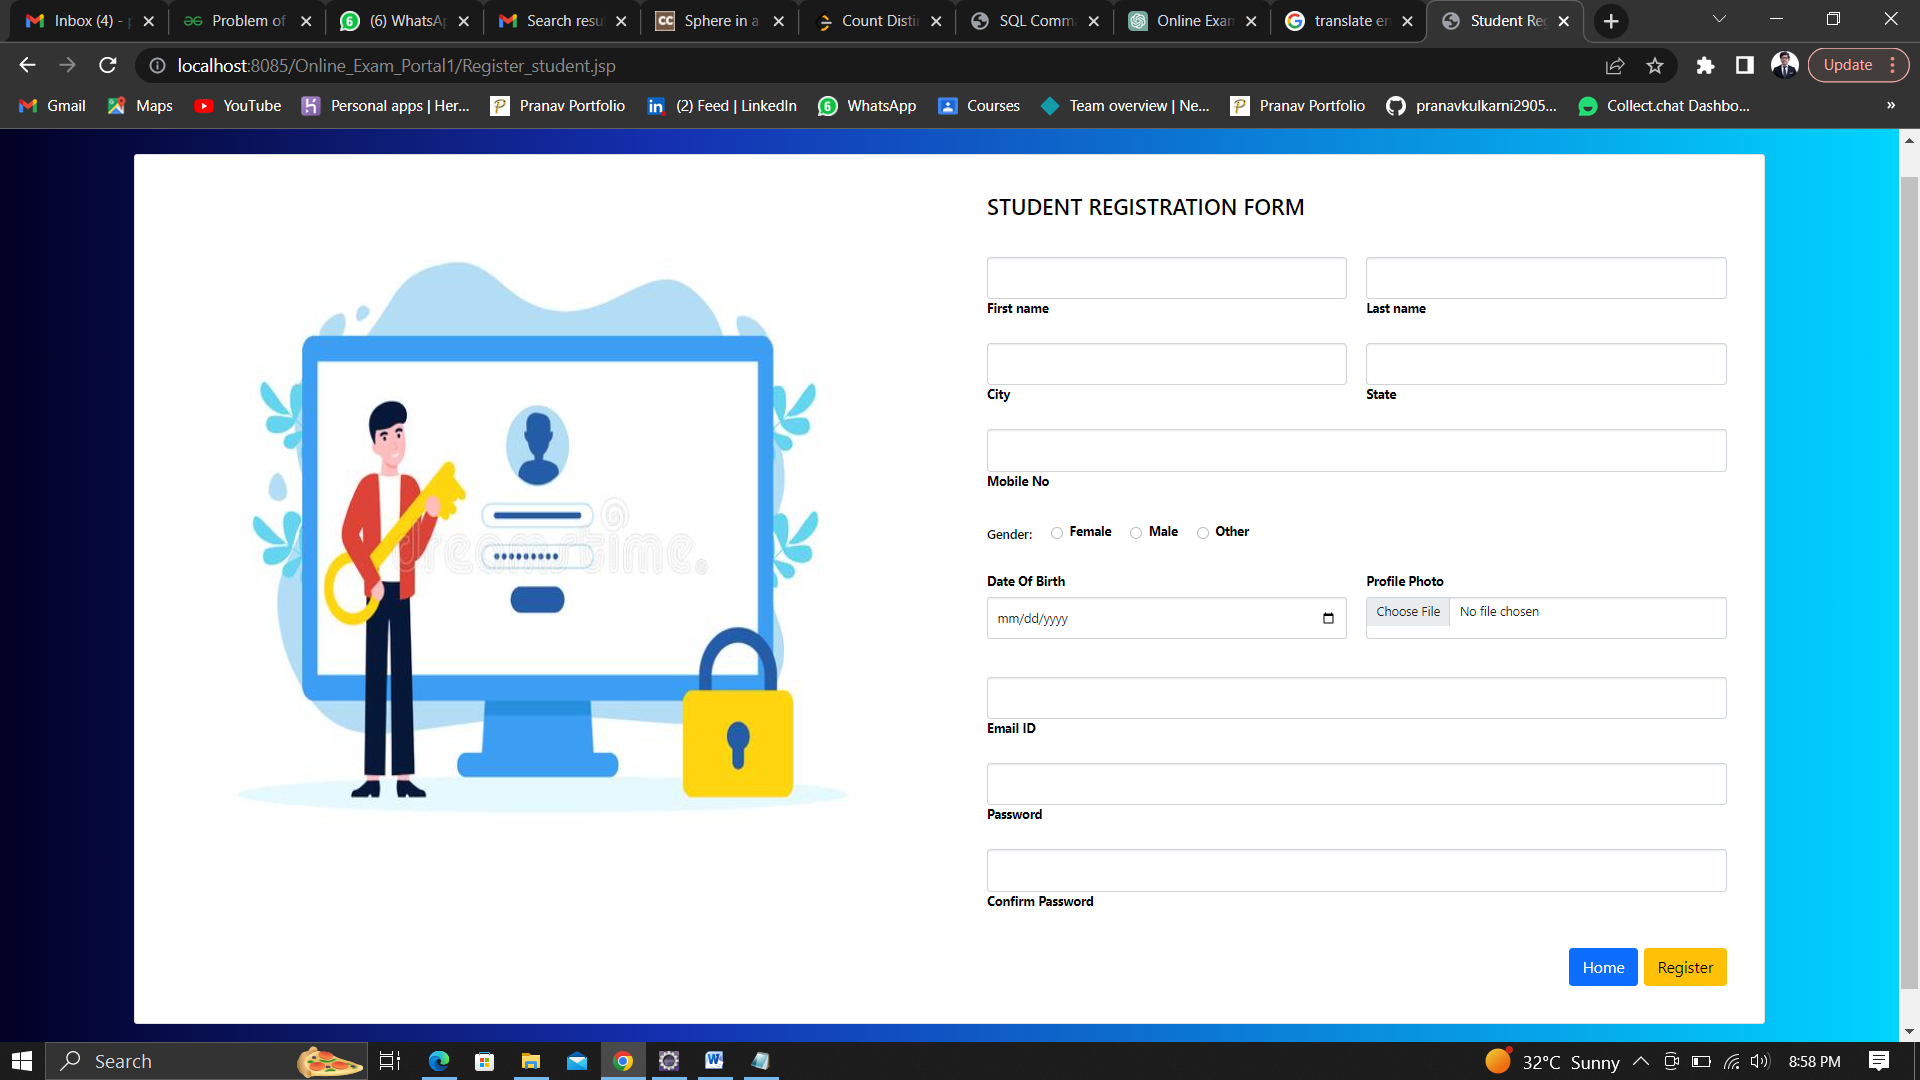
Task: Click the share page icon in address bar
Action: (x=1615, y=66)
